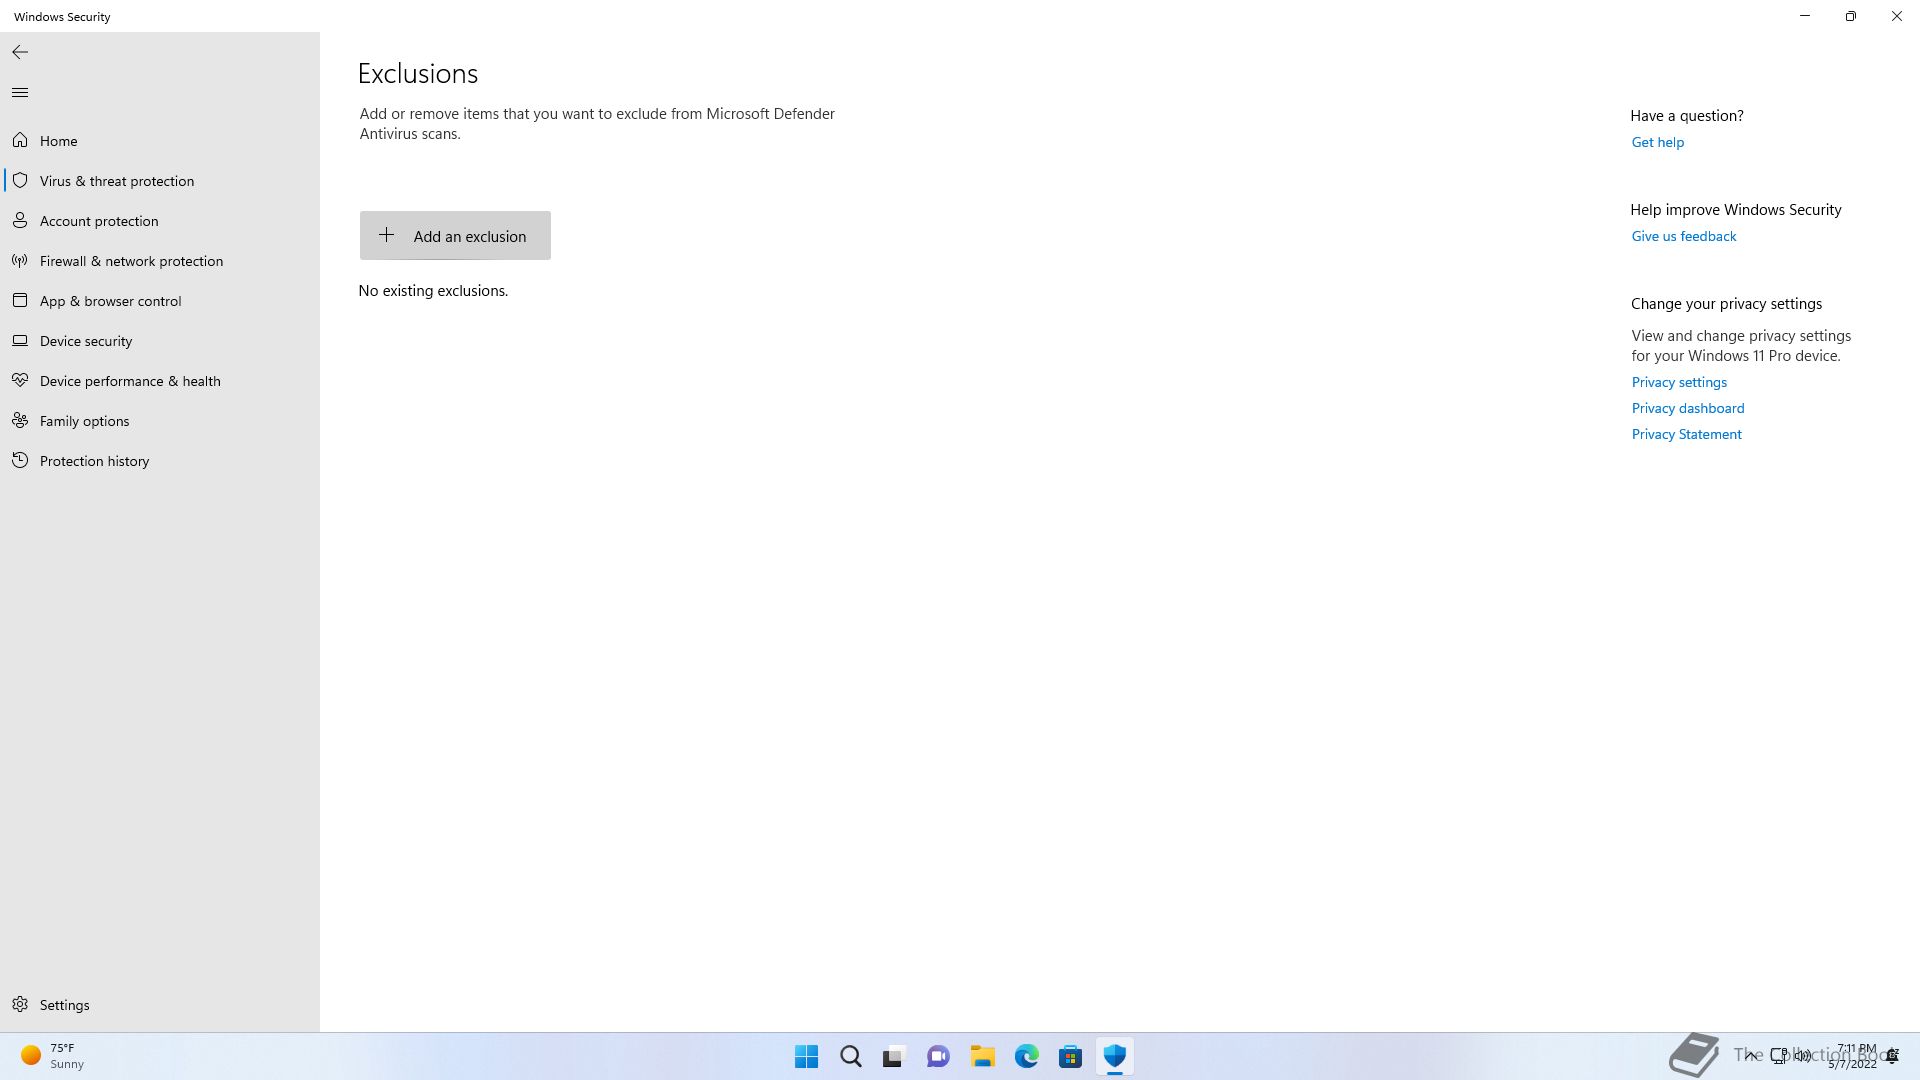Select Virus & threat protection in the sidebar

point(160,181)
